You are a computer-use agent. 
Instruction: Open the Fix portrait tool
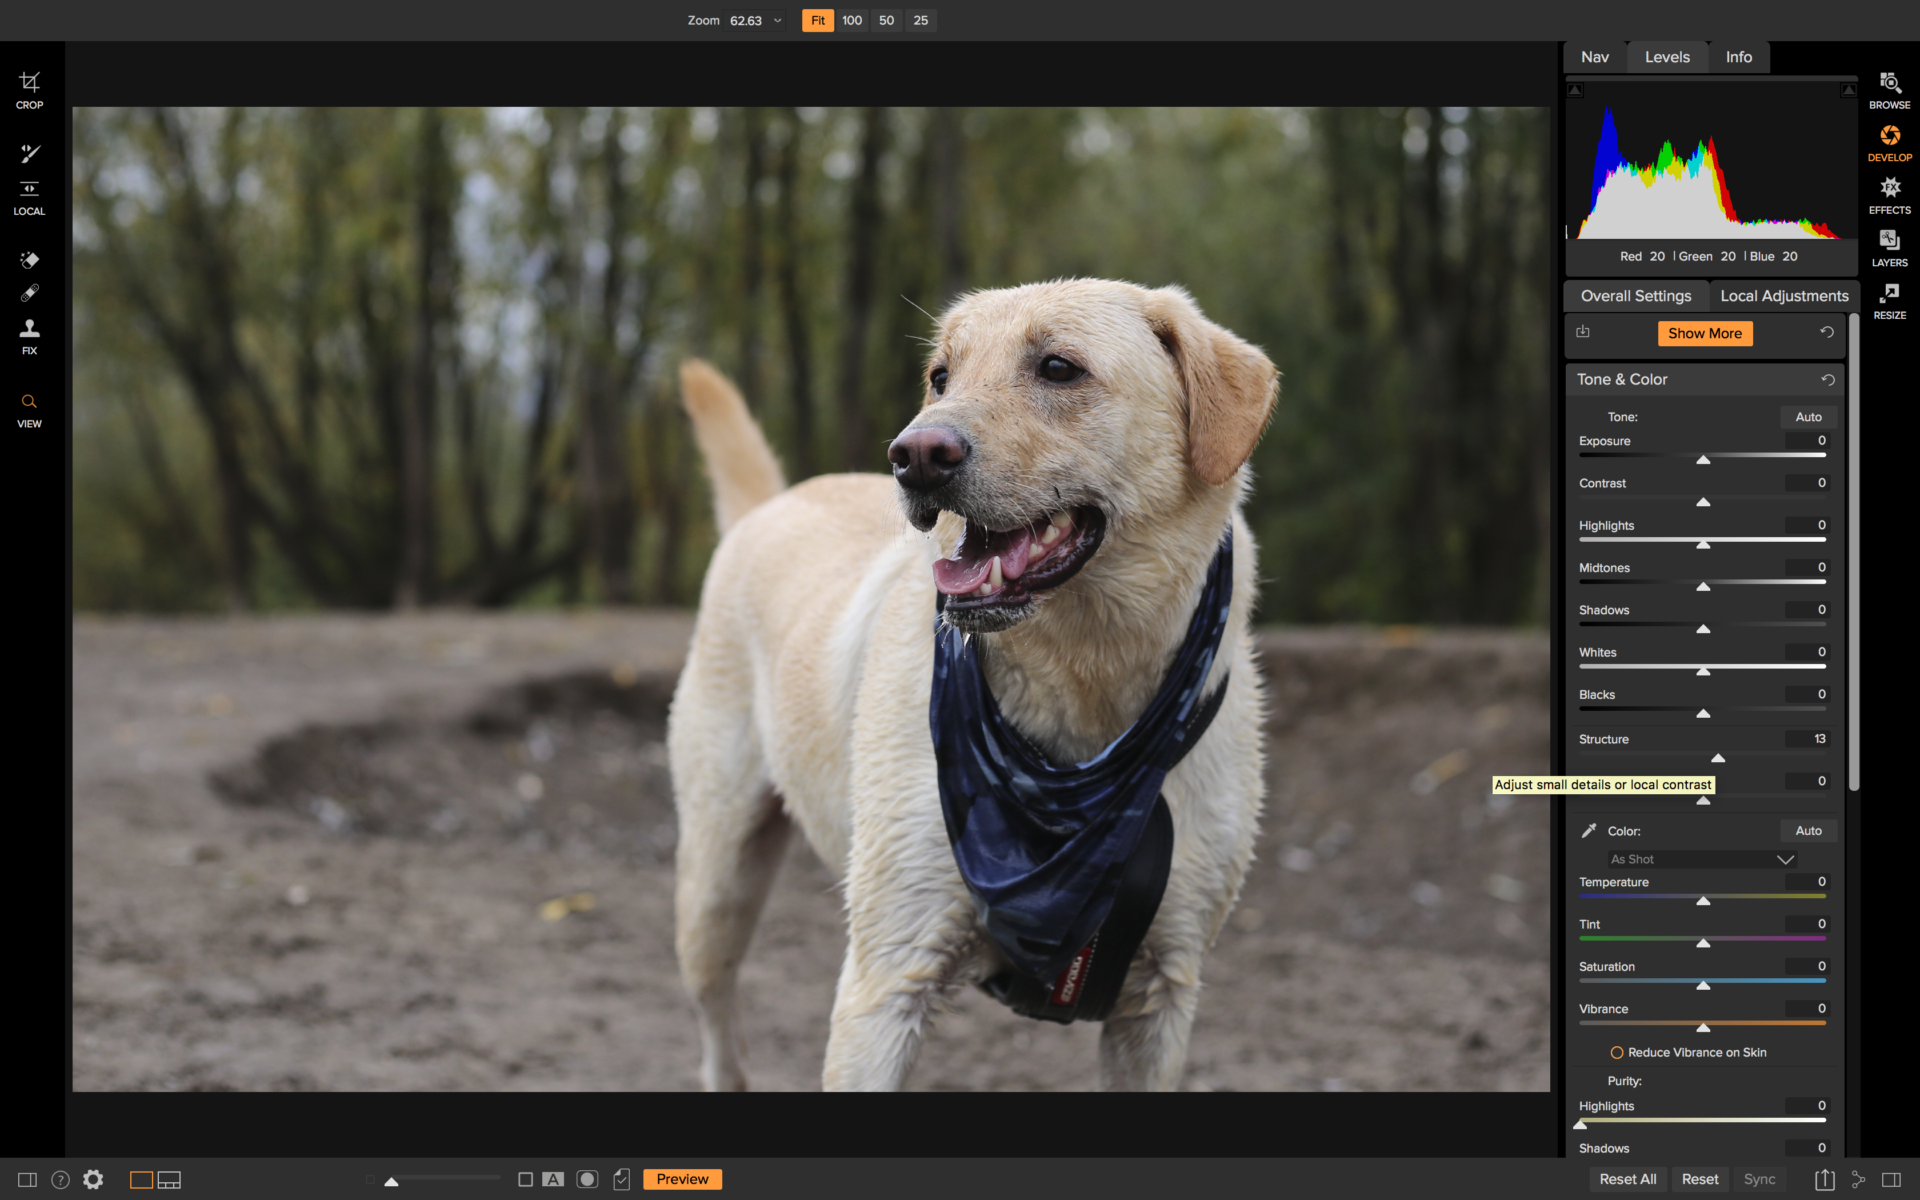coord(29,331)
